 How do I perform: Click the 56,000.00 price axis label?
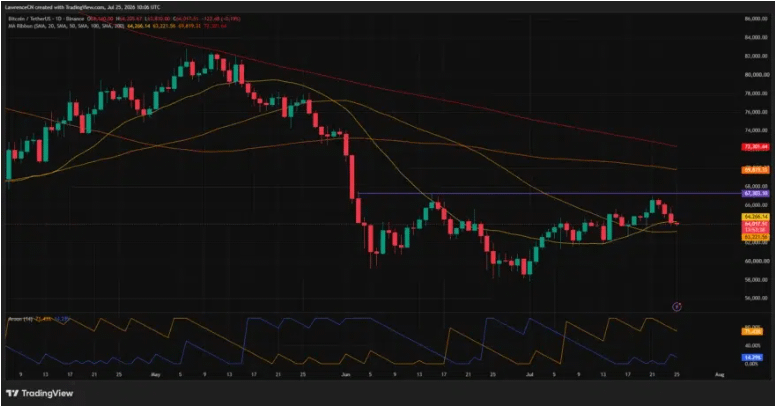(757, 298)
